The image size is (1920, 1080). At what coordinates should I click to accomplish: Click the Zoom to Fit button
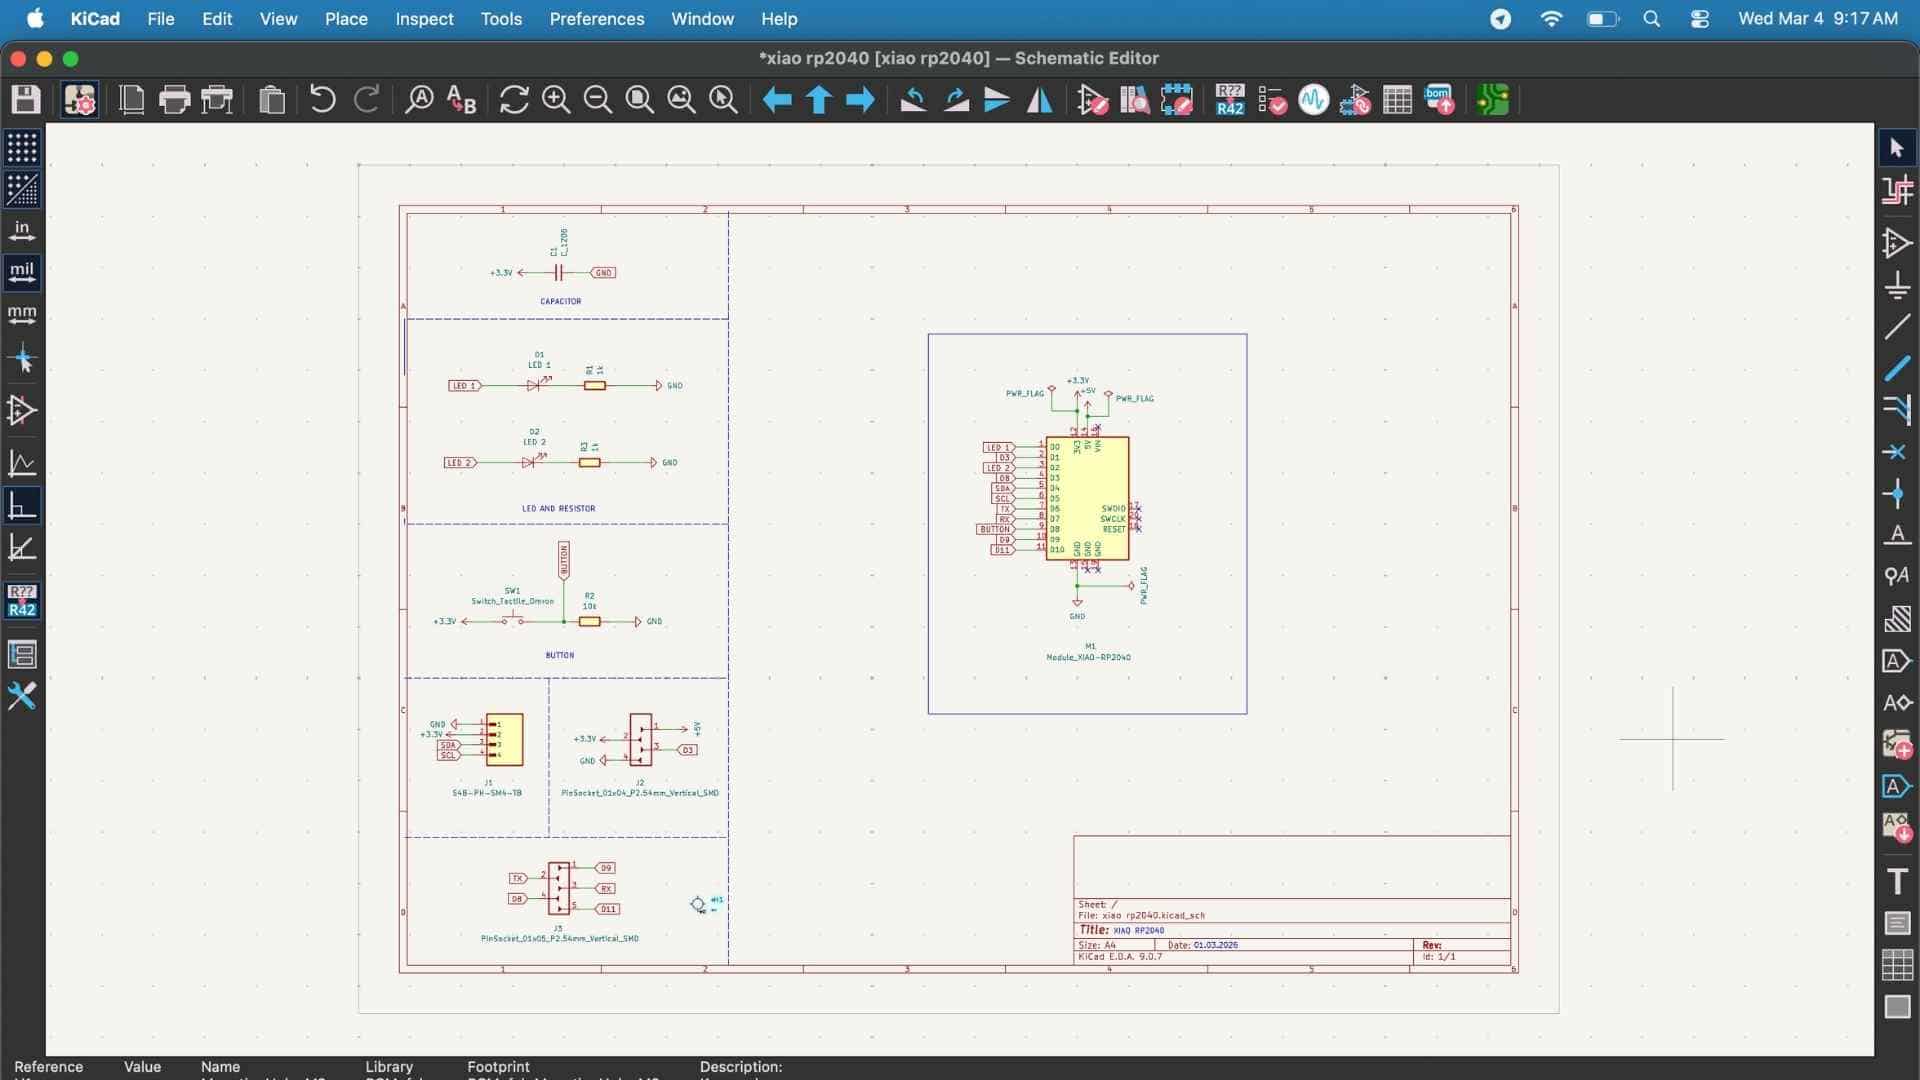click(639, 100)
